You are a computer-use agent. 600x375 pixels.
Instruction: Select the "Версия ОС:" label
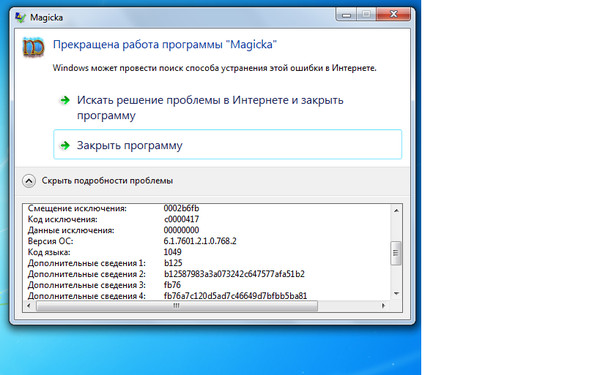pyautogui.click(x=50, y=241)
